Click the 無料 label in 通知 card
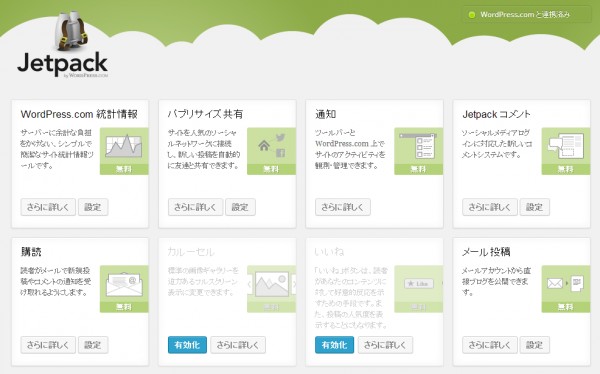The width and height of the screenshot is (600, 374). click(x=418, y=169)
